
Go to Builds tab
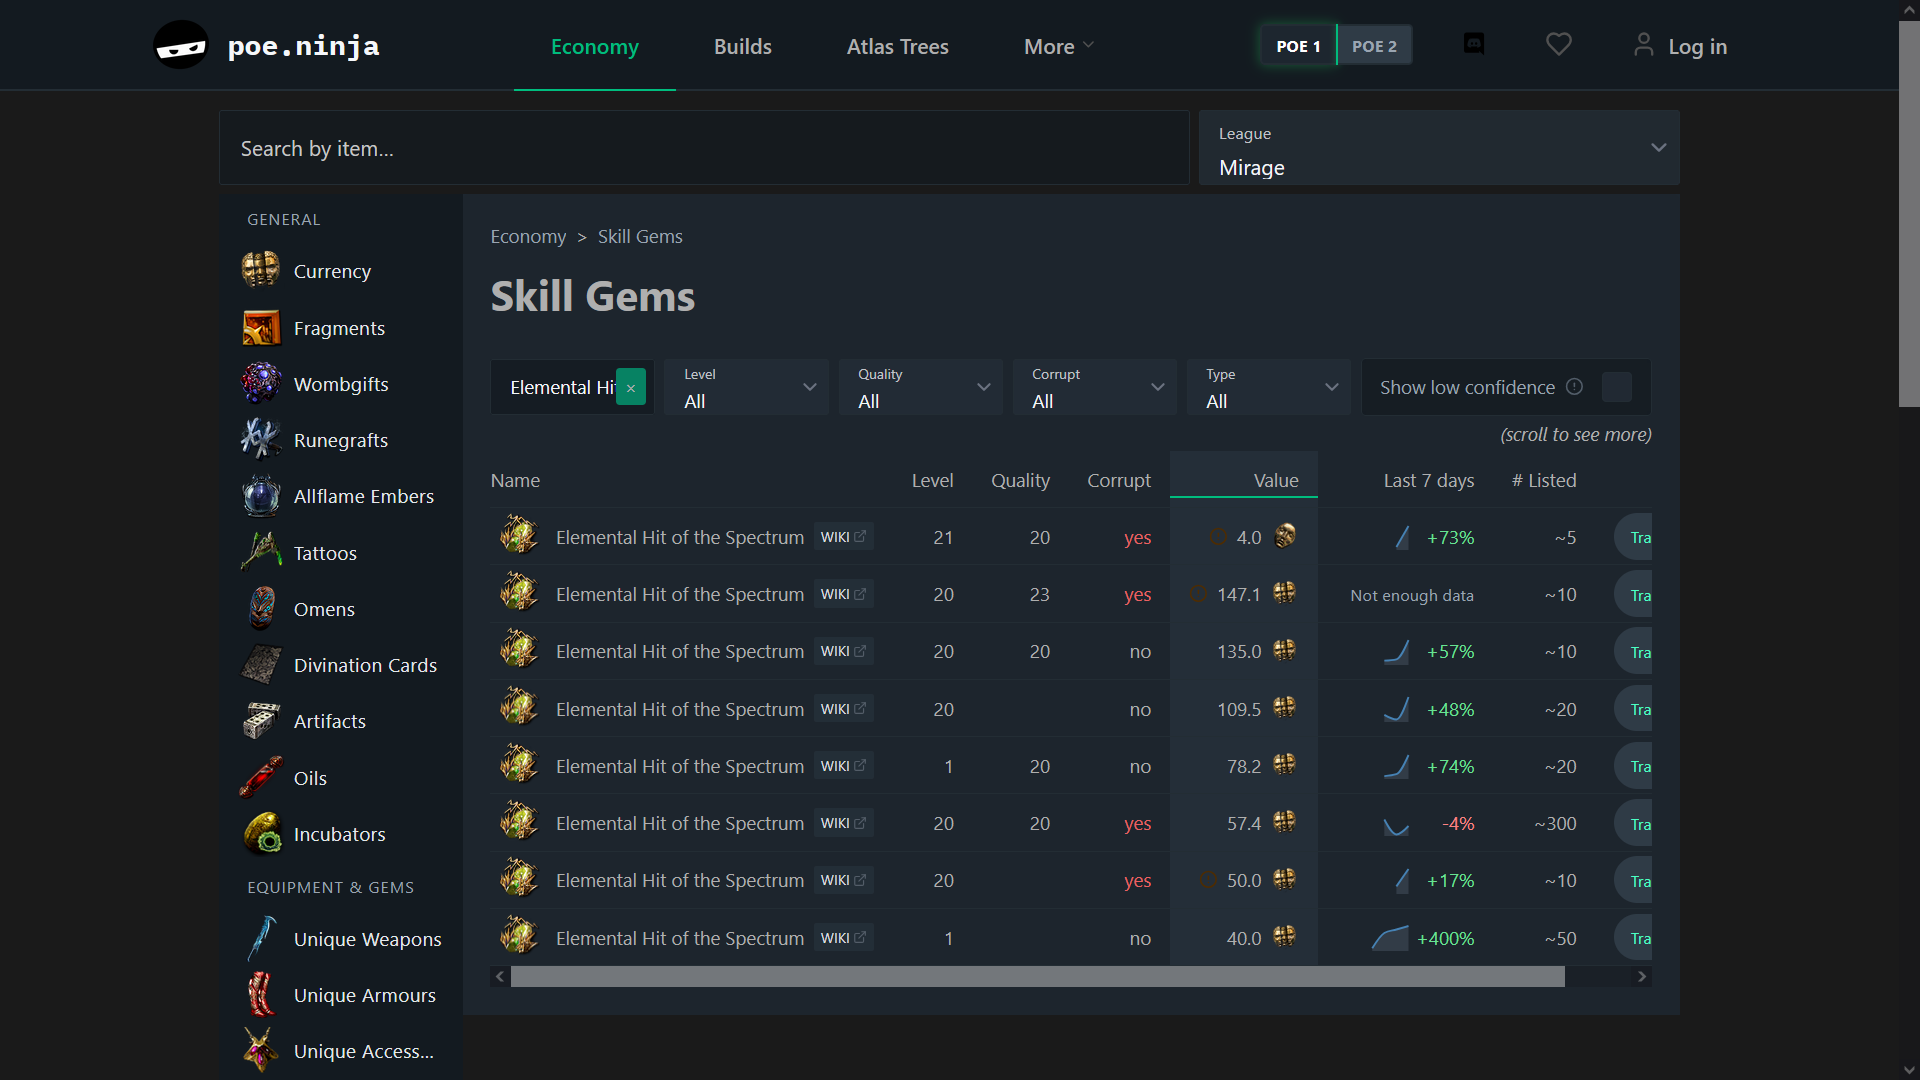pos(742,46)
